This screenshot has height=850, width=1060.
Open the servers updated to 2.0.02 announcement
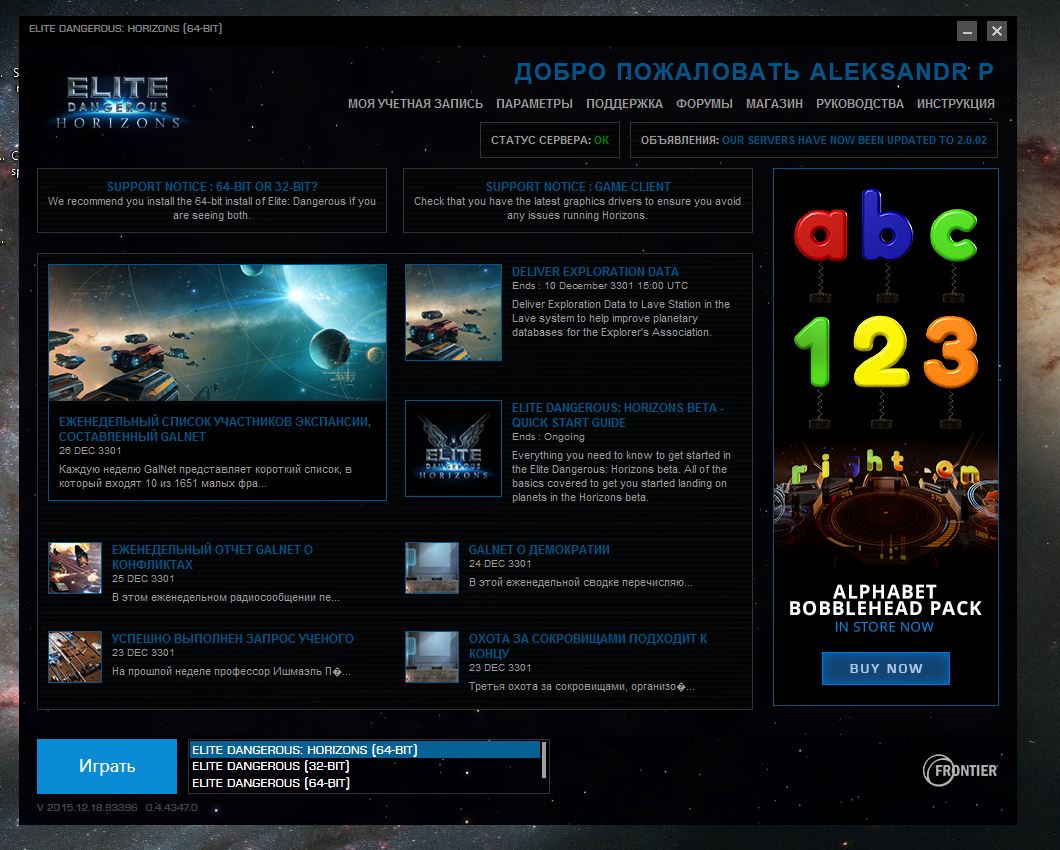point(854,140)
